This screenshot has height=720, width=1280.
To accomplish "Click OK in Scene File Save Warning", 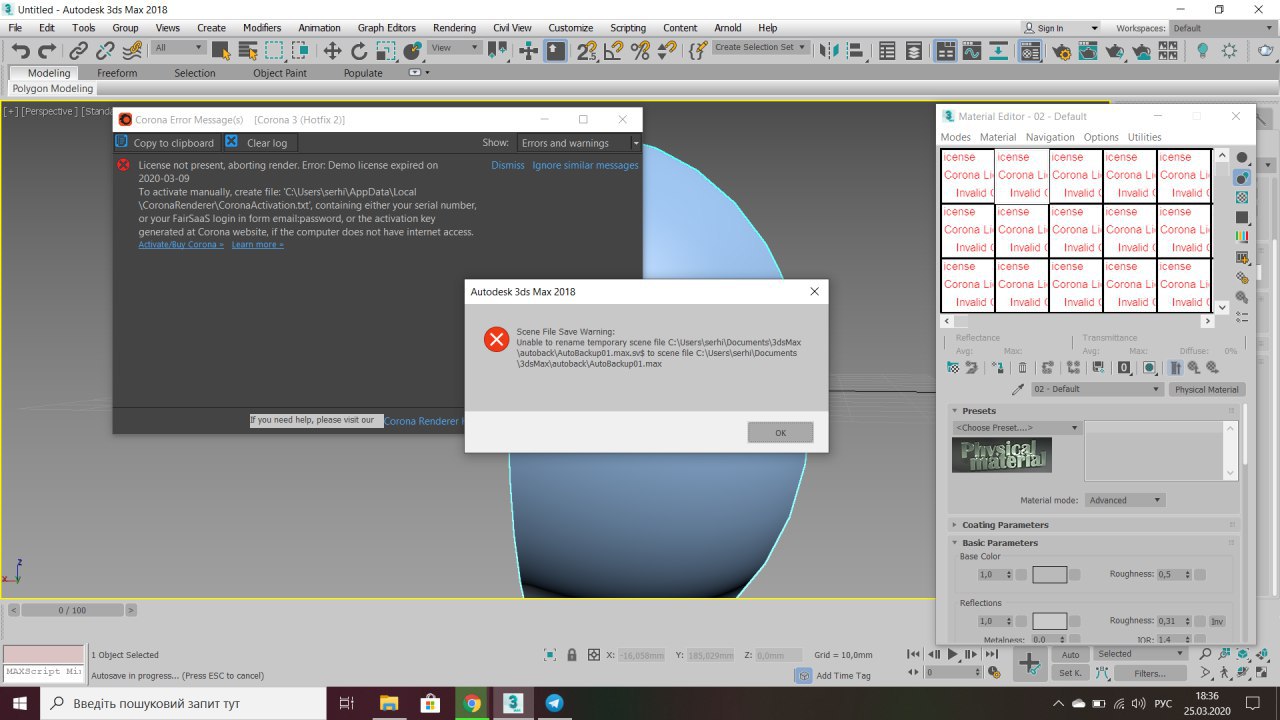I will pyautogui.click(x=780, y=433).
